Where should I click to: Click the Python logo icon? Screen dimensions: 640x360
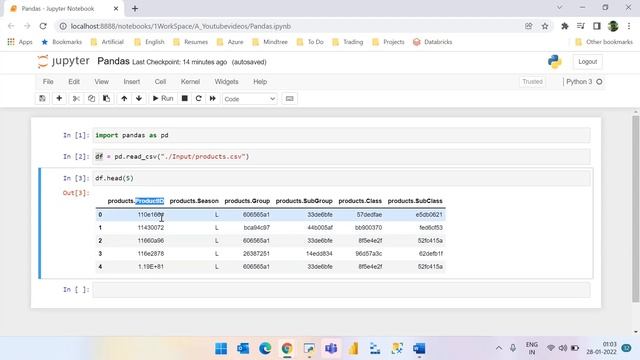coord(554,62)
